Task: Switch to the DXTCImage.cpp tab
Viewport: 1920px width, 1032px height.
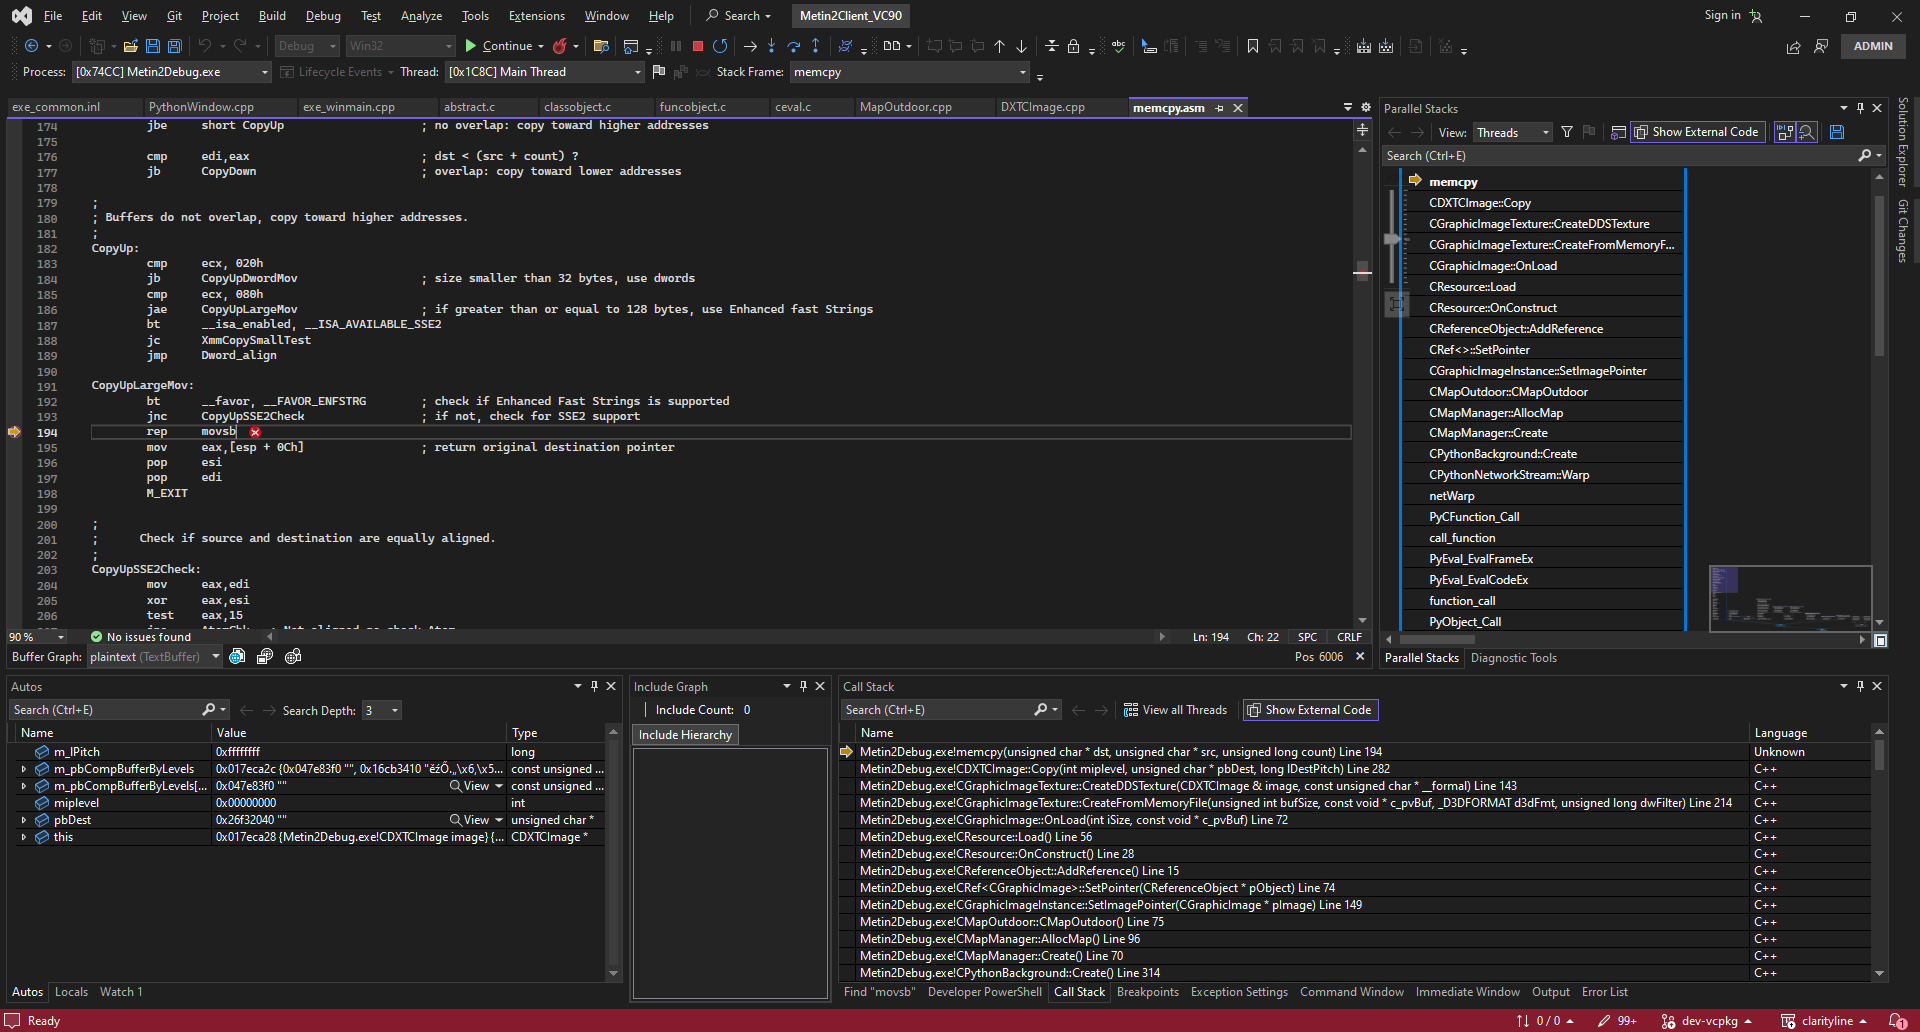Action: [x=1042, y=107]
